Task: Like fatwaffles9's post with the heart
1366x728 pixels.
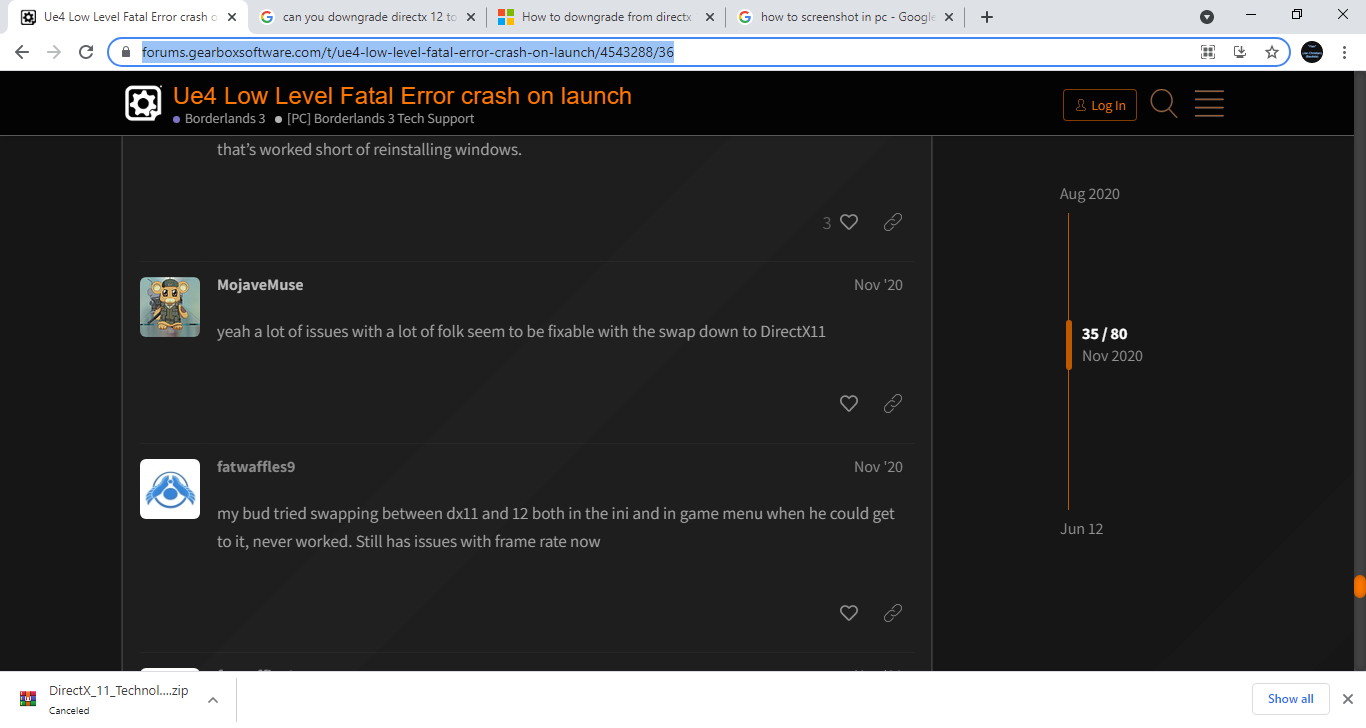Action: 849,612
